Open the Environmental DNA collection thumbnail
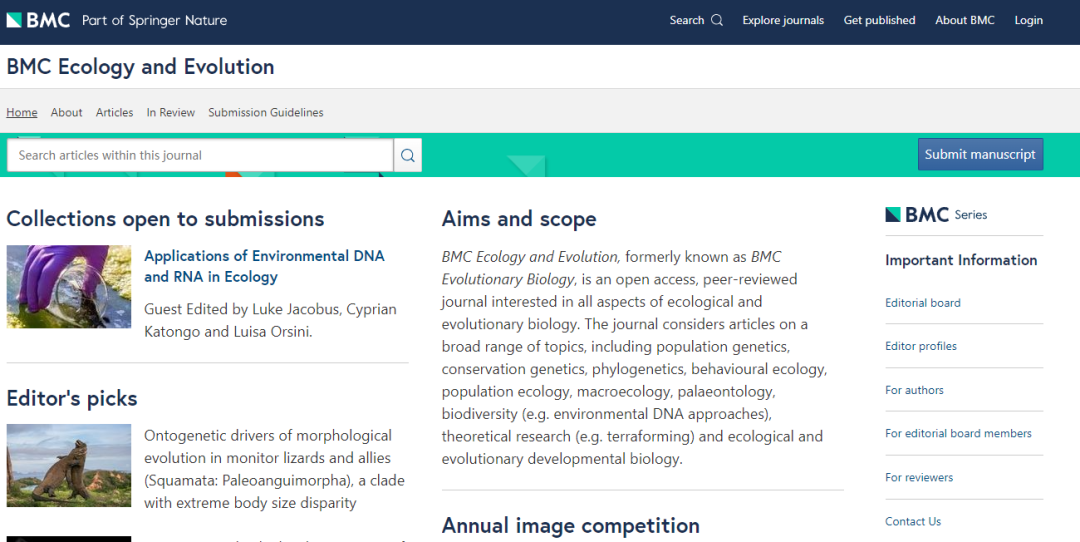This screenshot has width=1080, height=542. (x=69, y=286)
